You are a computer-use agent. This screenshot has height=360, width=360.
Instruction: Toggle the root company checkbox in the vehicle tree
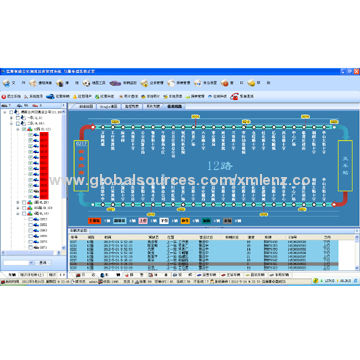click(x=11, y=112)
